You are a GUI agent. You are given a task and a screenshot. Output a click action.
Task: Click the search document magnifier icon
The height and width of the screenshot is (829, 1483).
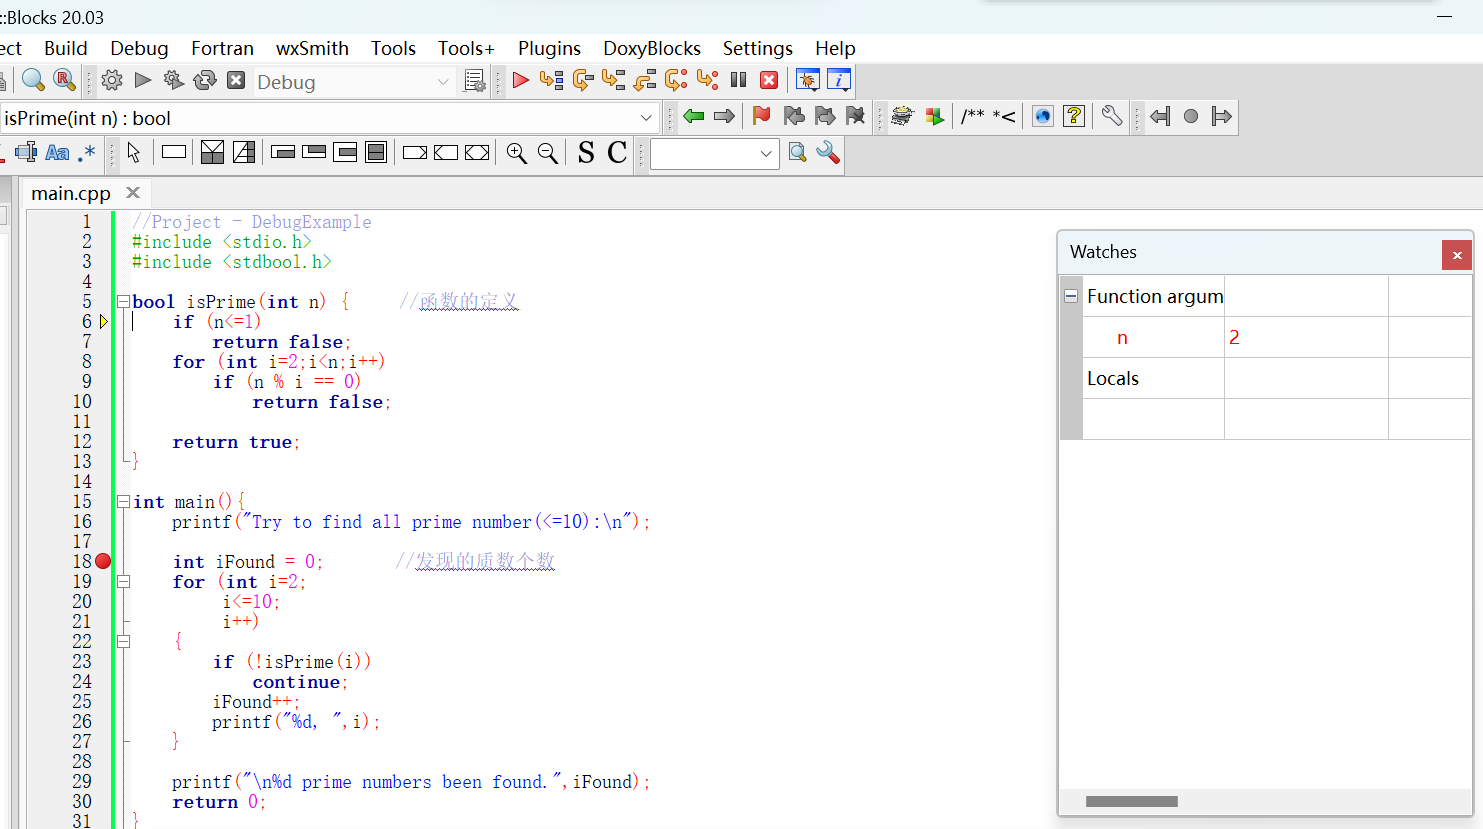coord(797,152)
